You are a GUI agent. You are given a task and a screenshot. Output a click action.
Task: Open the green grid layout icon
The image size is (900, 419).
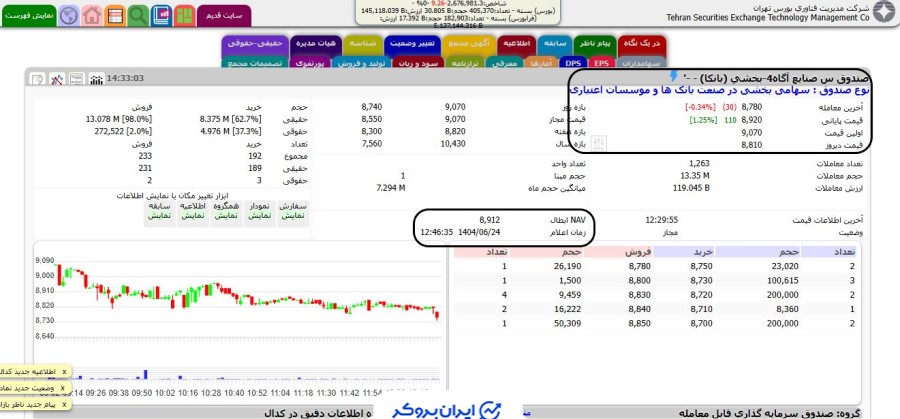pyautogui.click(x=184, y=15)
